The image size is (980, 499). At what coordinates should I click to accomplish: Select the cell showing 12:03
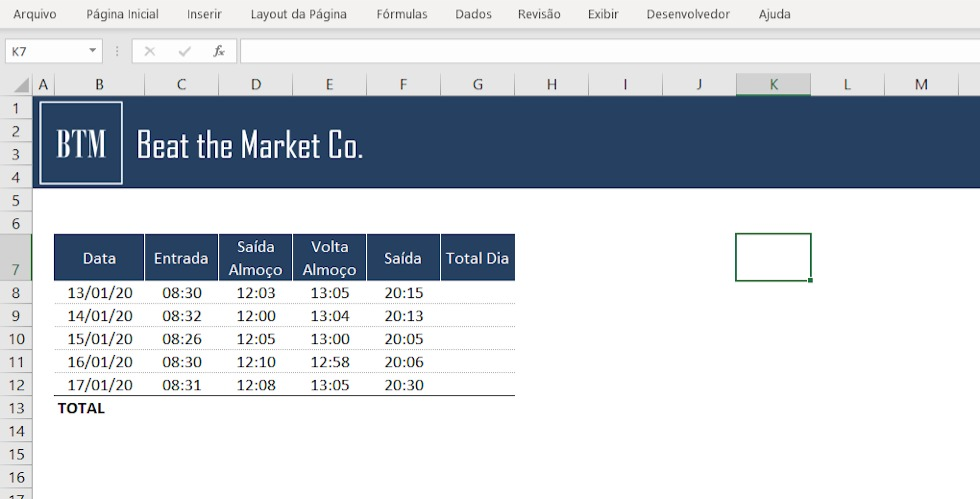click(x=255, y=293)
